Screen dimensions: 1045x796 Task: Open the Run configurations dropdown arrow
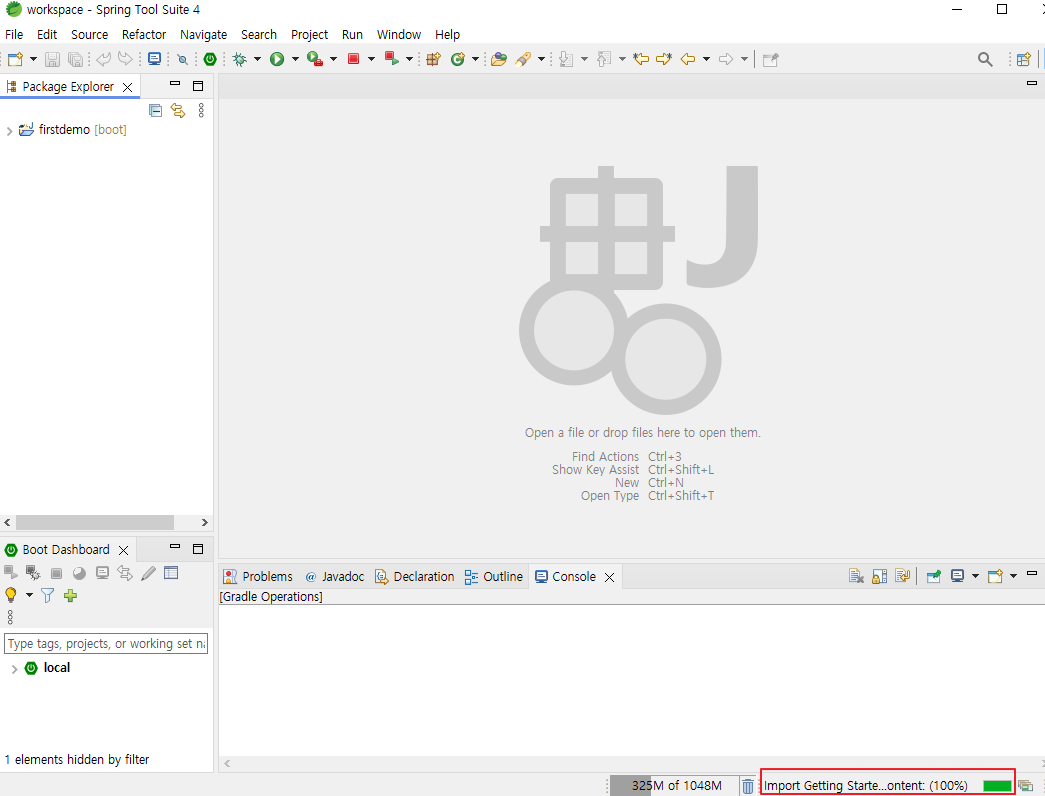295,59
